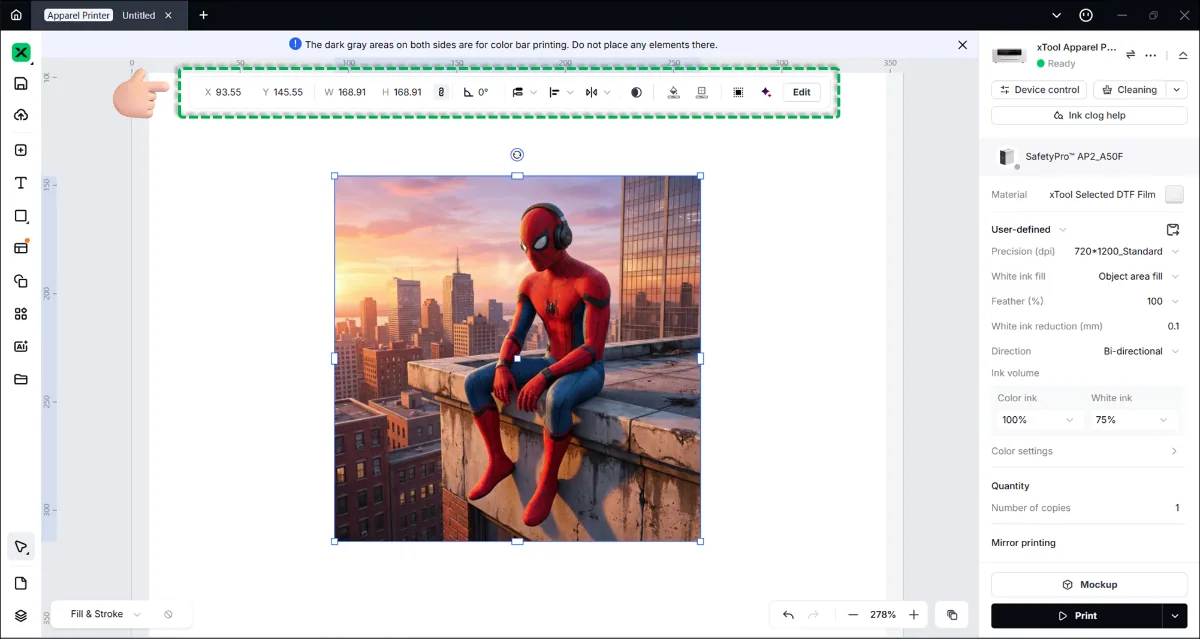Open the layout template tool in left sidebar

tap(21, 248)
